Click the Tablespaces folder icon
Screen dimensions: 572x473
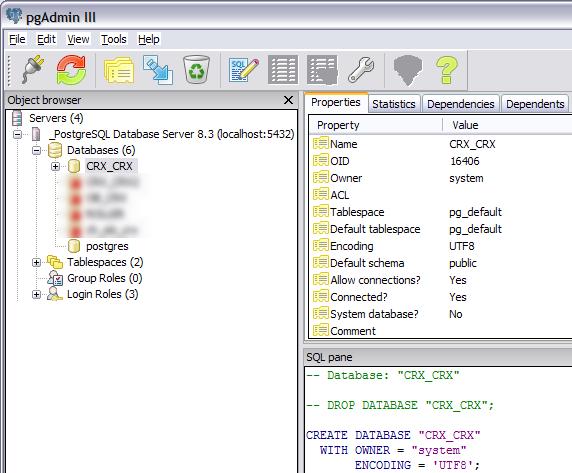coord(55,262)
